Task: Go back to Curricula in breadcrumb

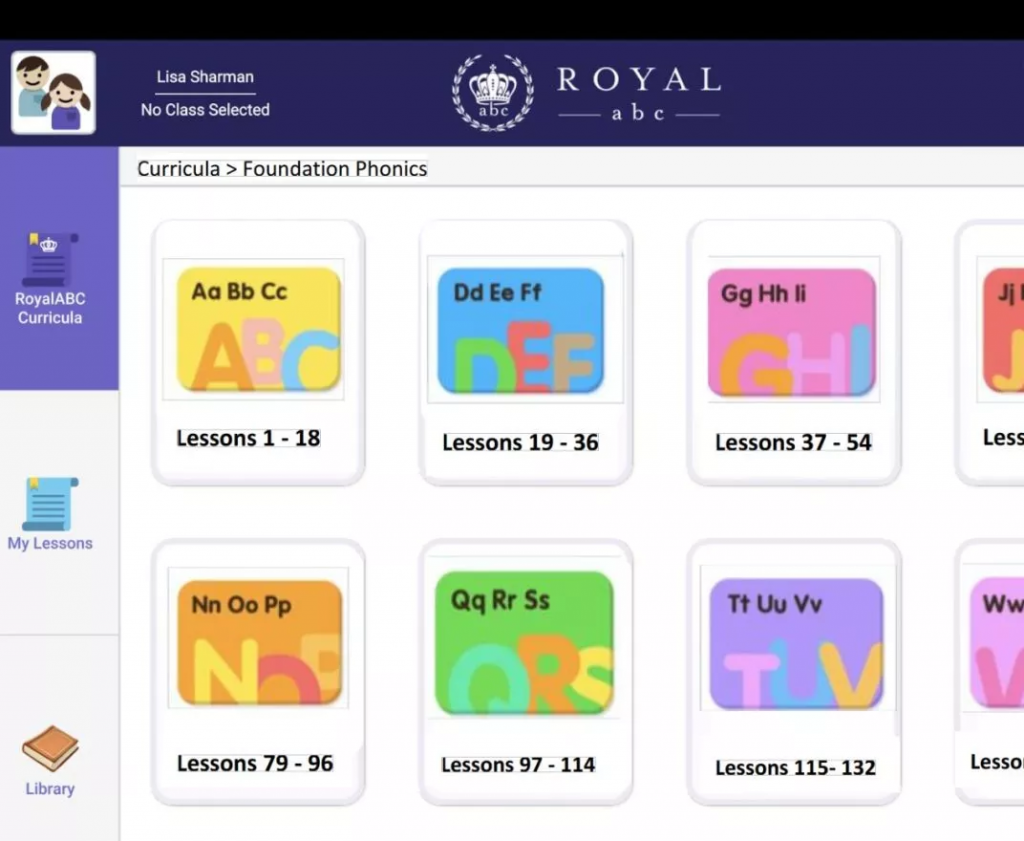Action: click(x=178, y=168)
